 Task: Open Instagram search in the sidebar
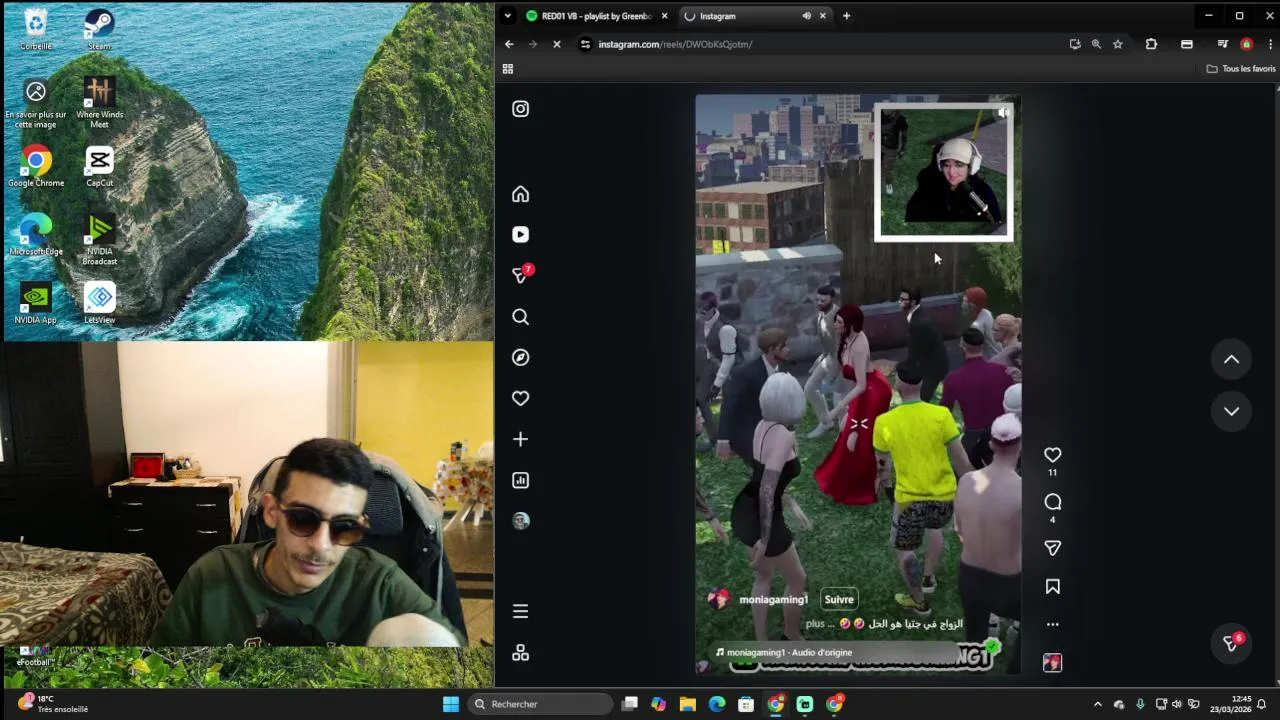tap(520, 317)
